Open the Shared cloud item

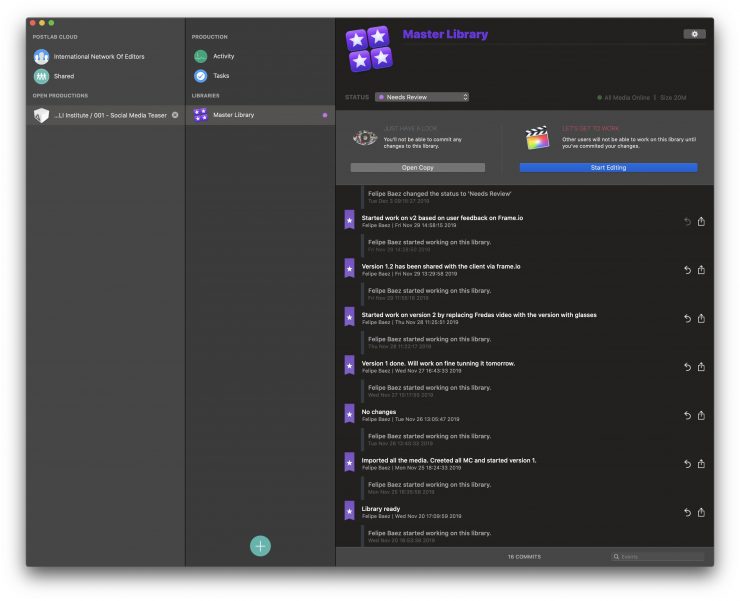[x=63, y=76]
